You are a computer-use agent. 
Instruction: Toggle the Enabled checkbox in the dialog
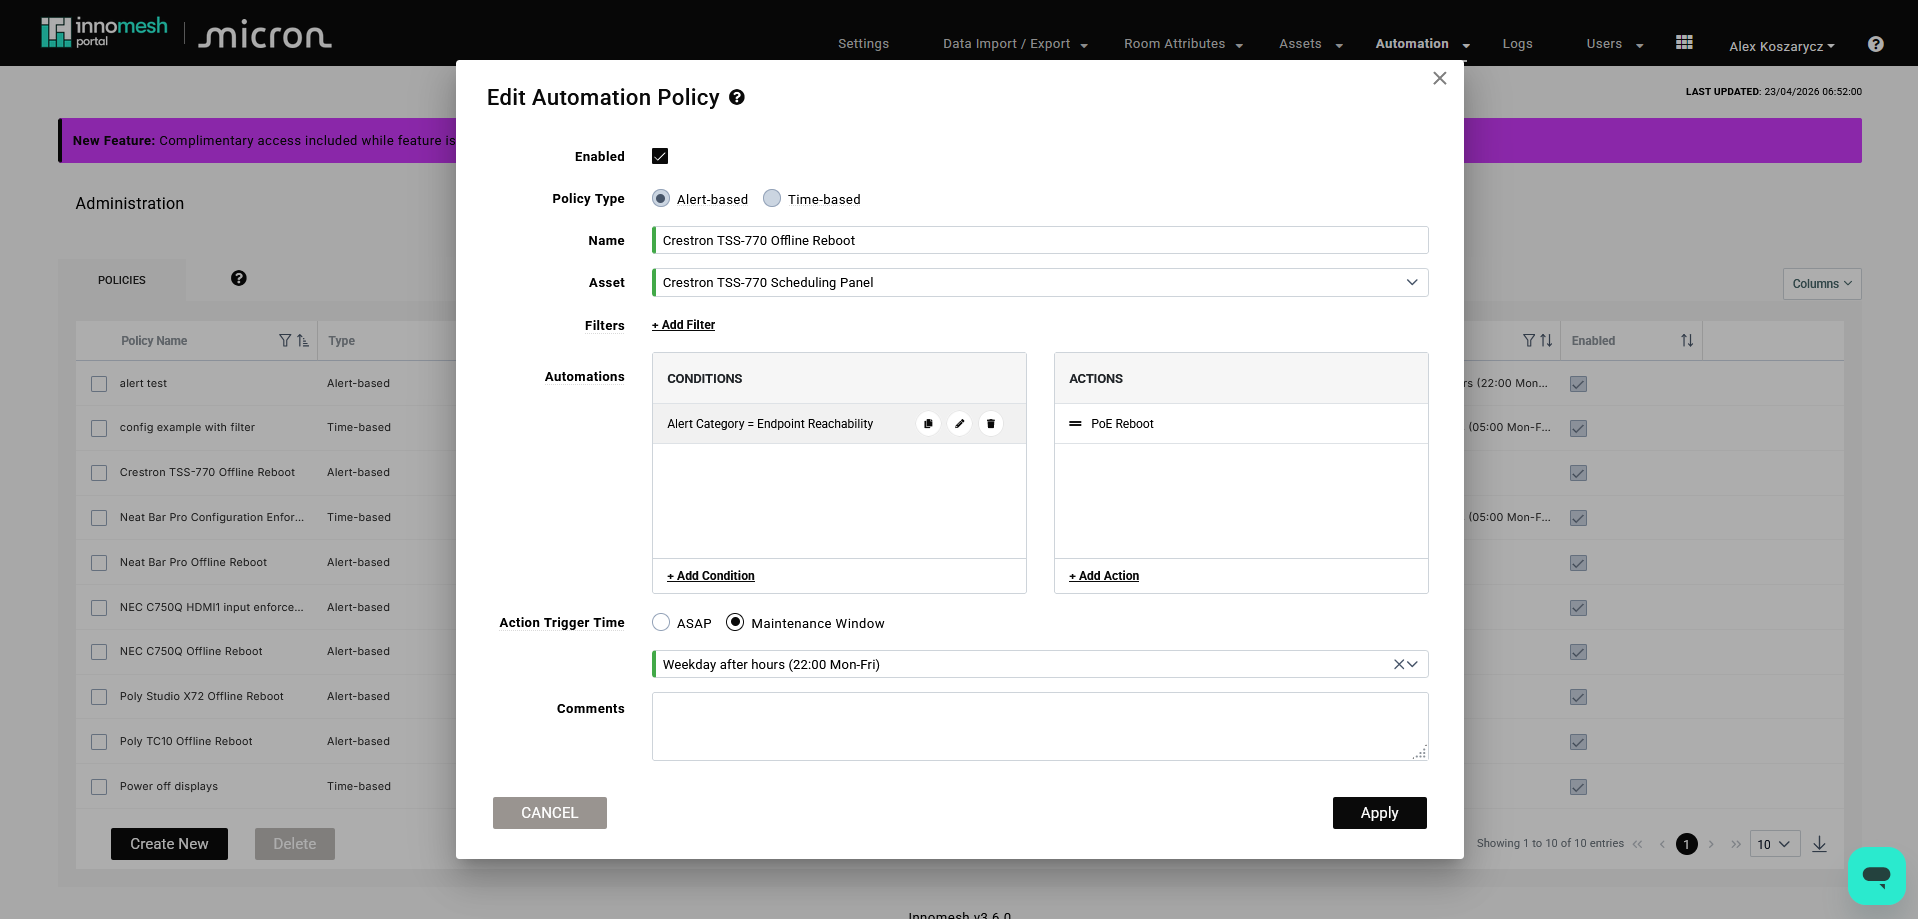(660, 156)
